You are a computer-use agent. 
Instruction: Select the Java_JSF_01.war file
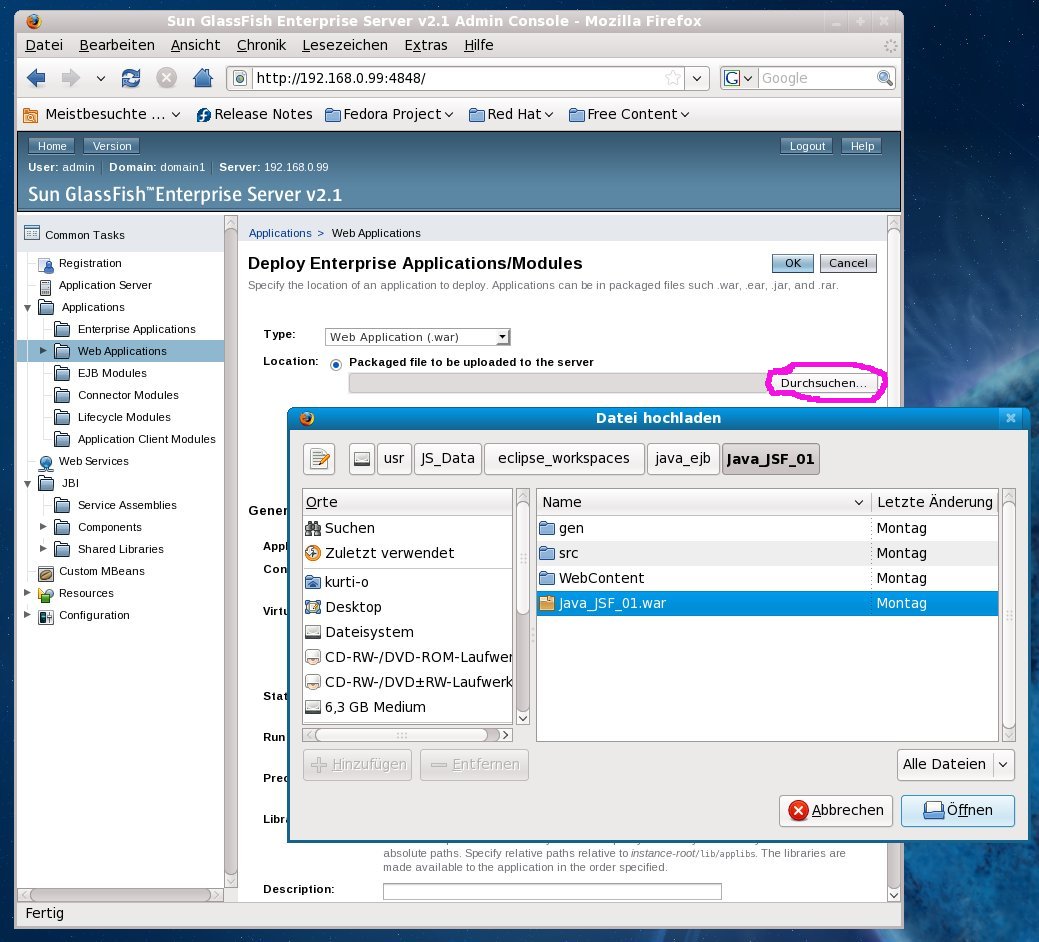tap(600, 603)
